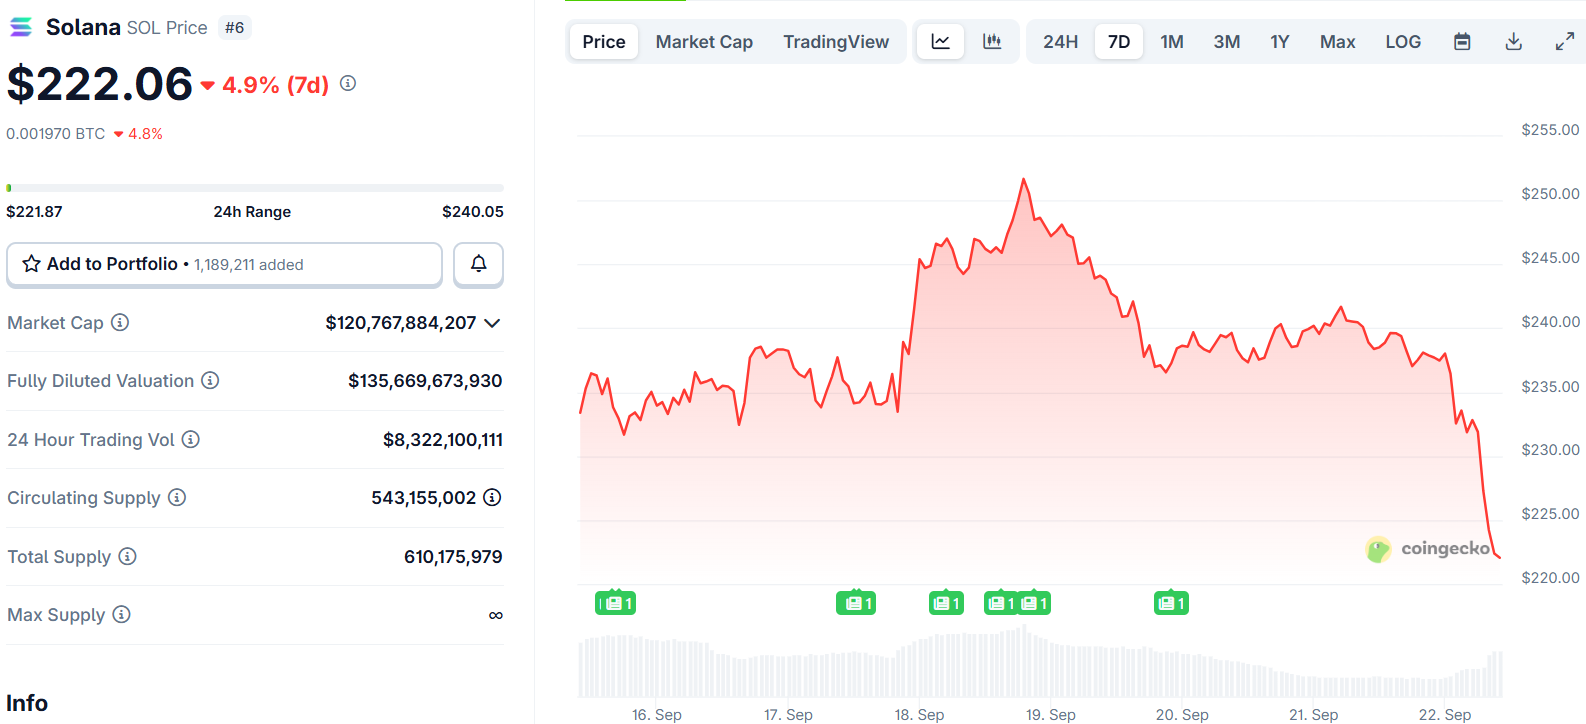The image size is (1586, 724).
Task: Click the Solana logo icon
Action: coord(20,27)
